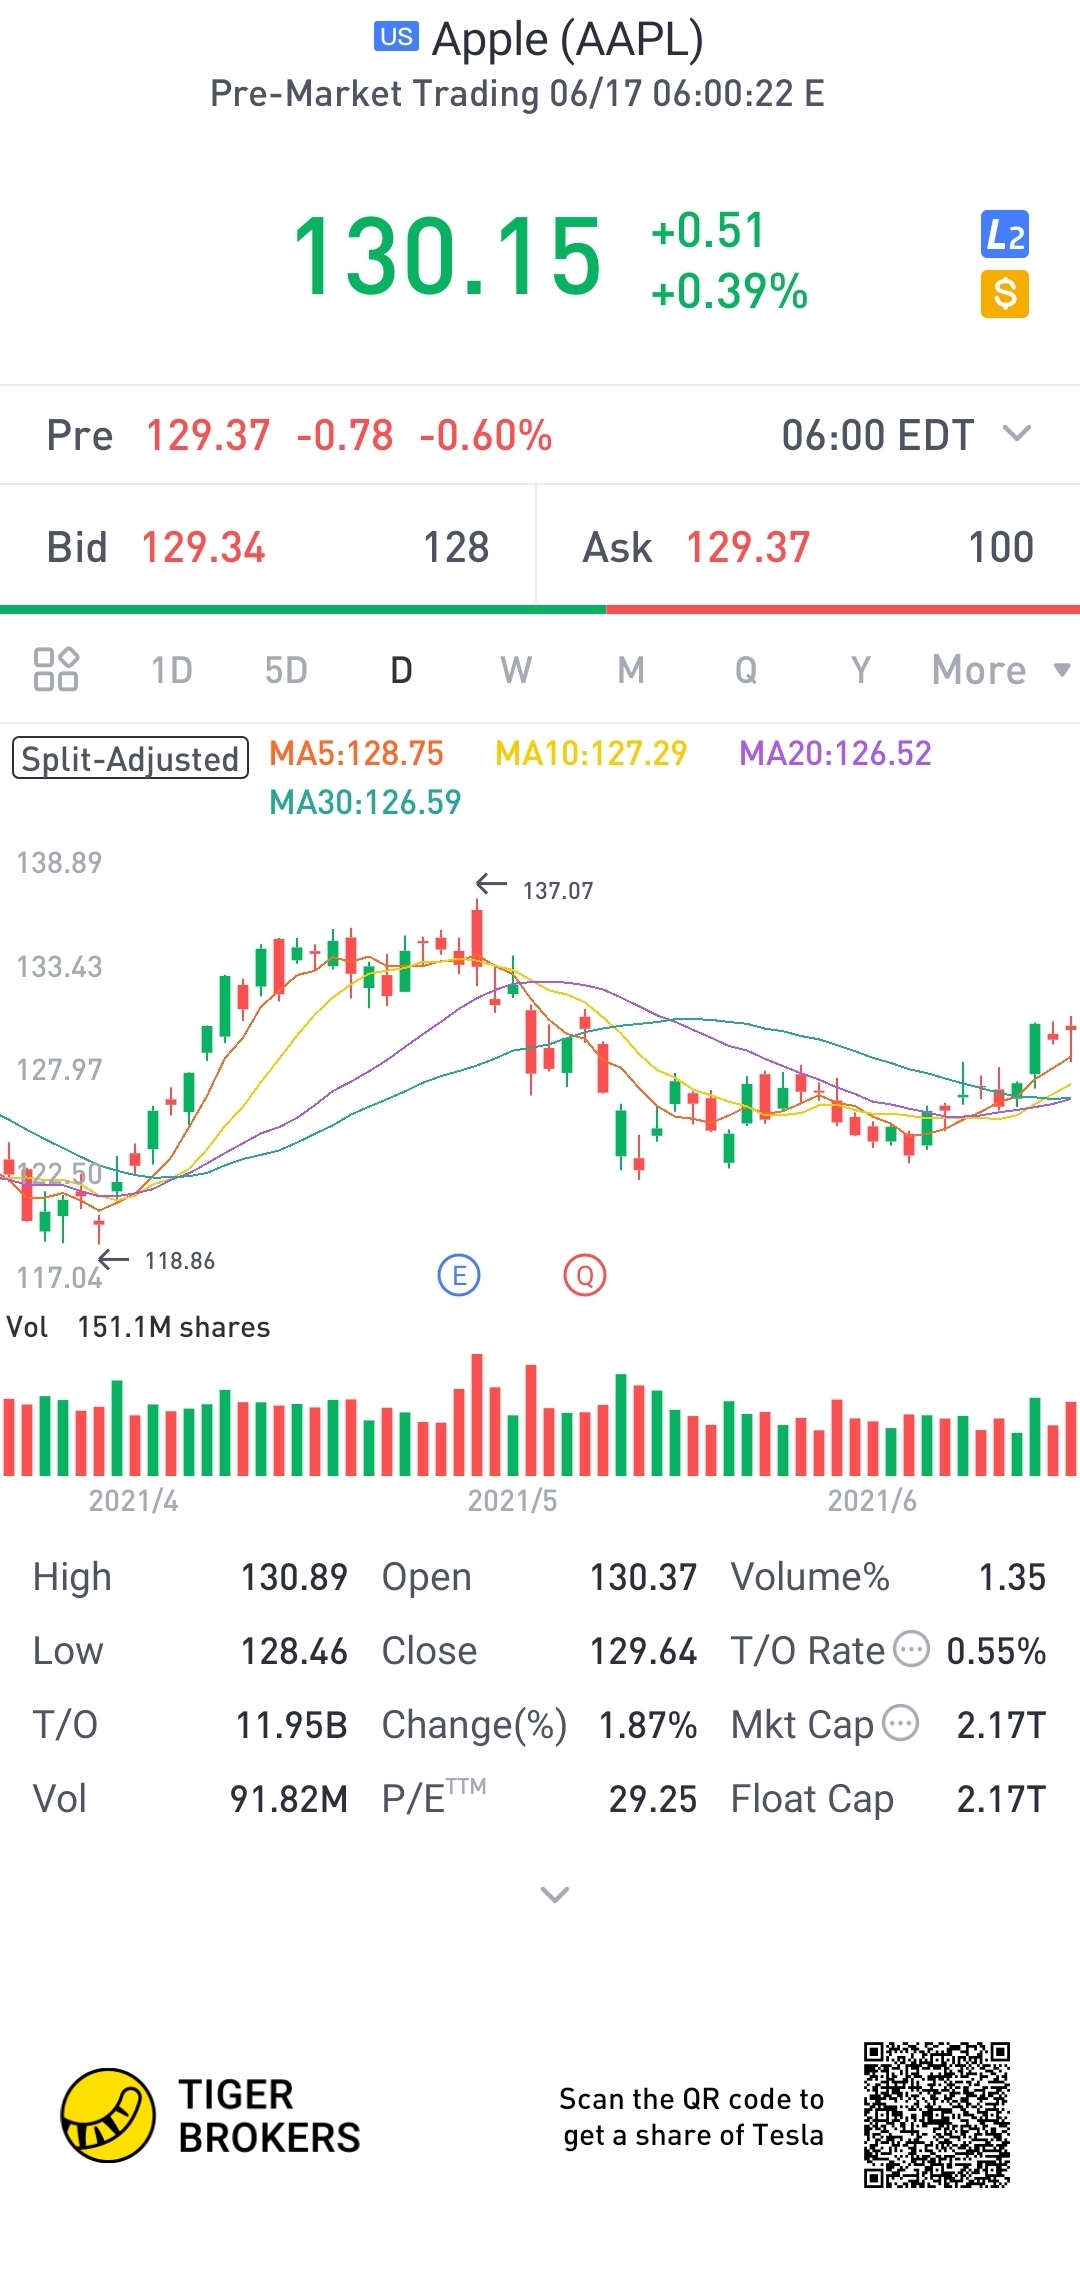This screenshot has width=1080, height=2288.
Task: Tap the US market flag badge
Action: tap(396, 37)
